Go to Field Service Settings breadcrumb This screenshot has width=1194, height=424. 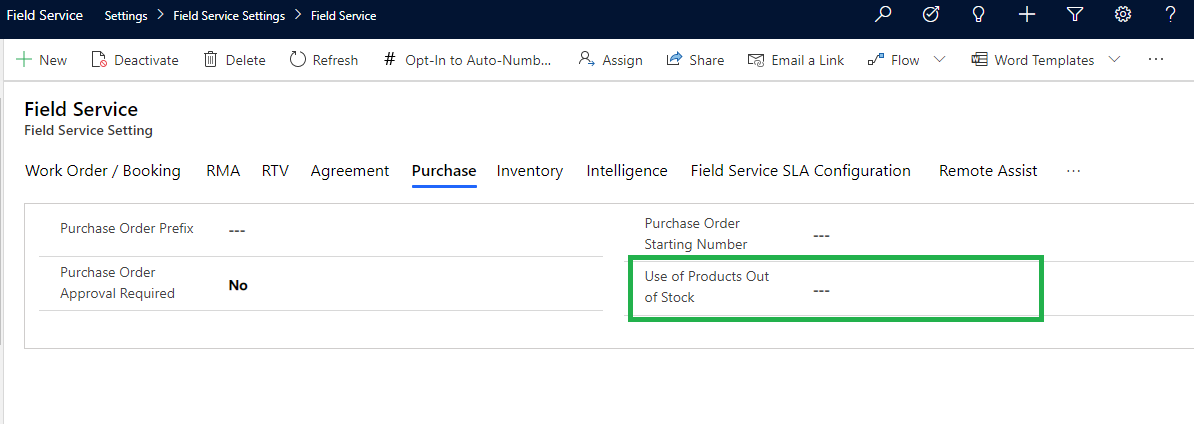228,16
